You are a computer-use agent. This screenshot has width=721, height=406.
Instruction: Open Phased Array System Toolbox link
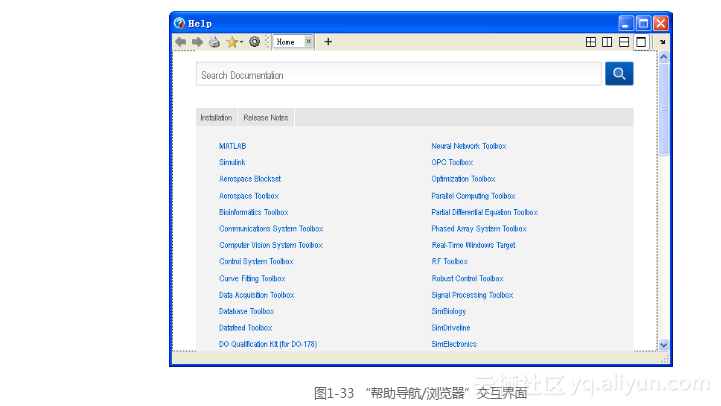479,229
